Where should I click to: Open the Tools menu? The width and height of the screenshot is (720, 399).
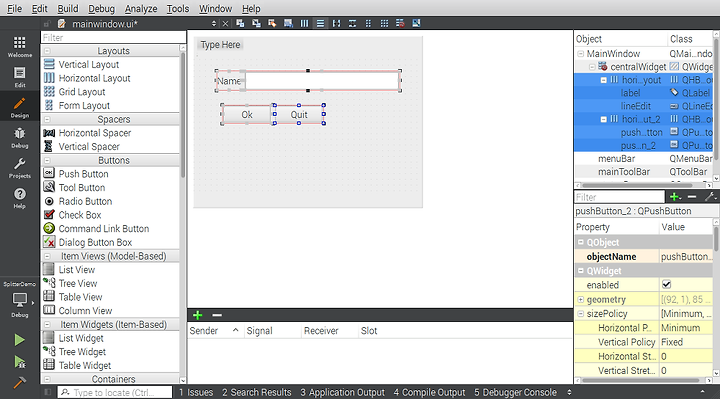coord(178,8)
